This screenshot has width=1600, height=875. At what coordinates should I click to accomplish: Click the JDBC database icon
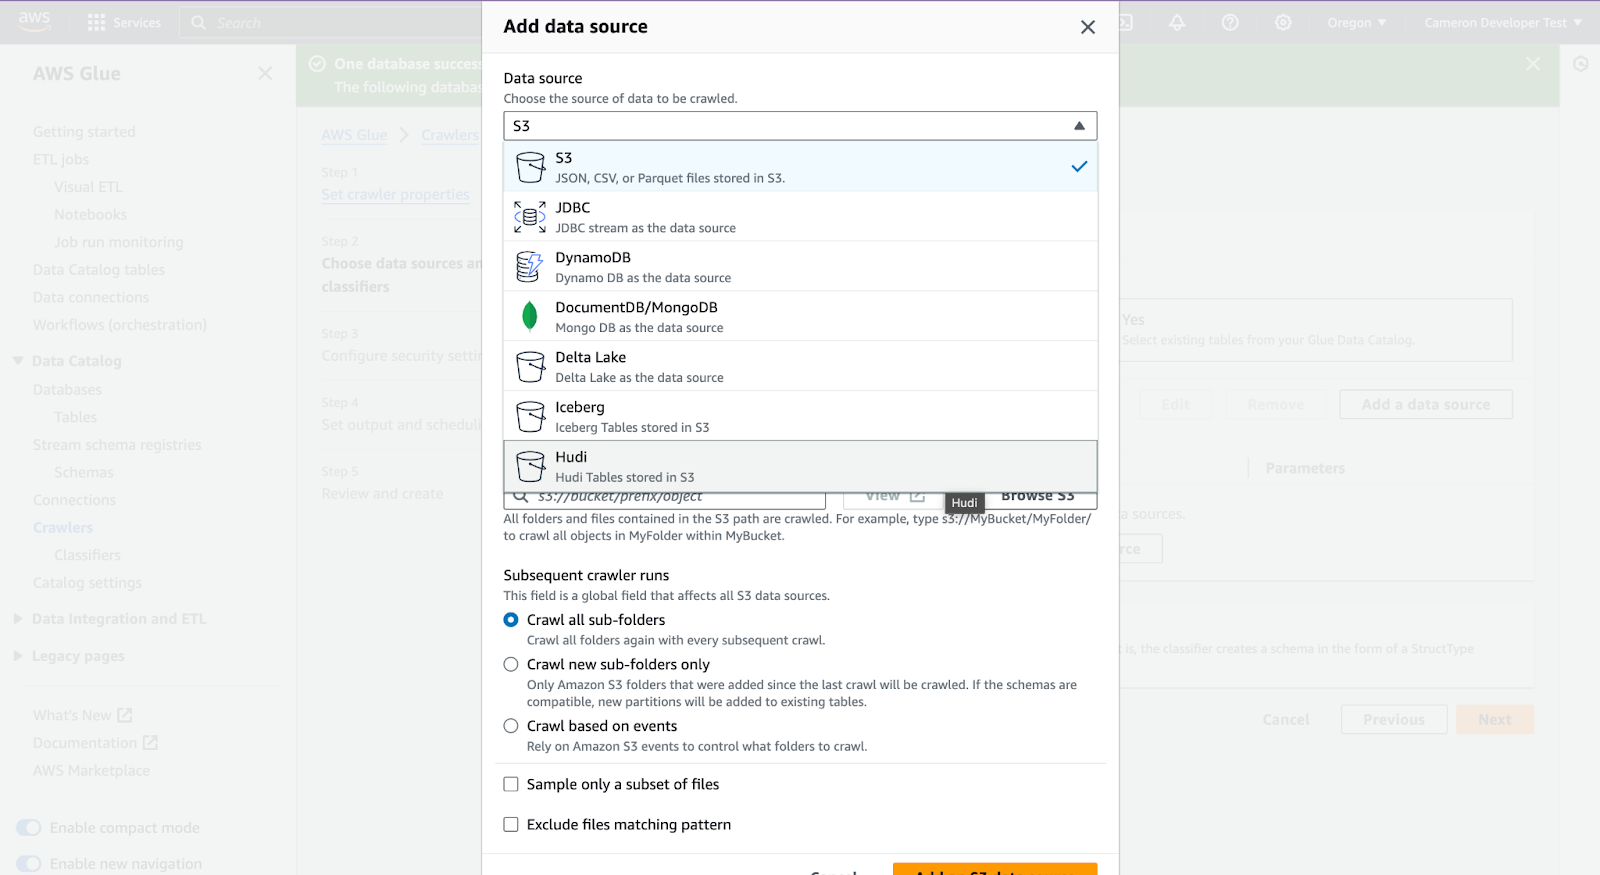click(530, 217)
